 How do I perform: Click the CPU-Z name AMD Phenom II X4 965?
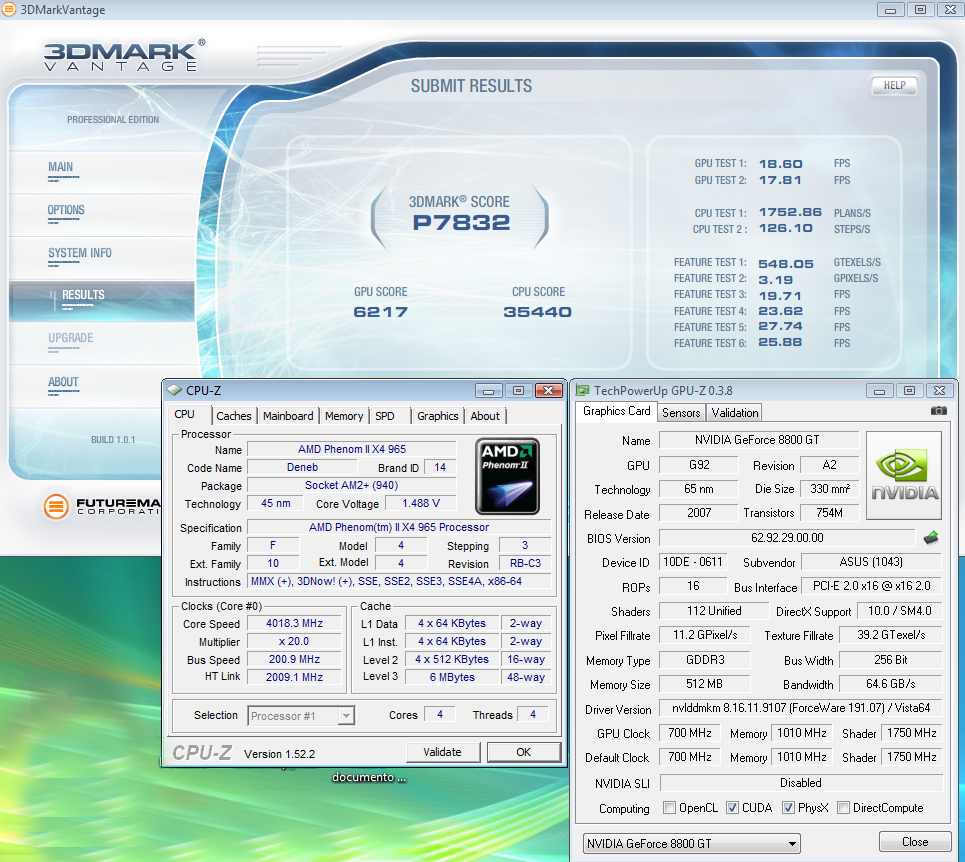tap(351, 449)
